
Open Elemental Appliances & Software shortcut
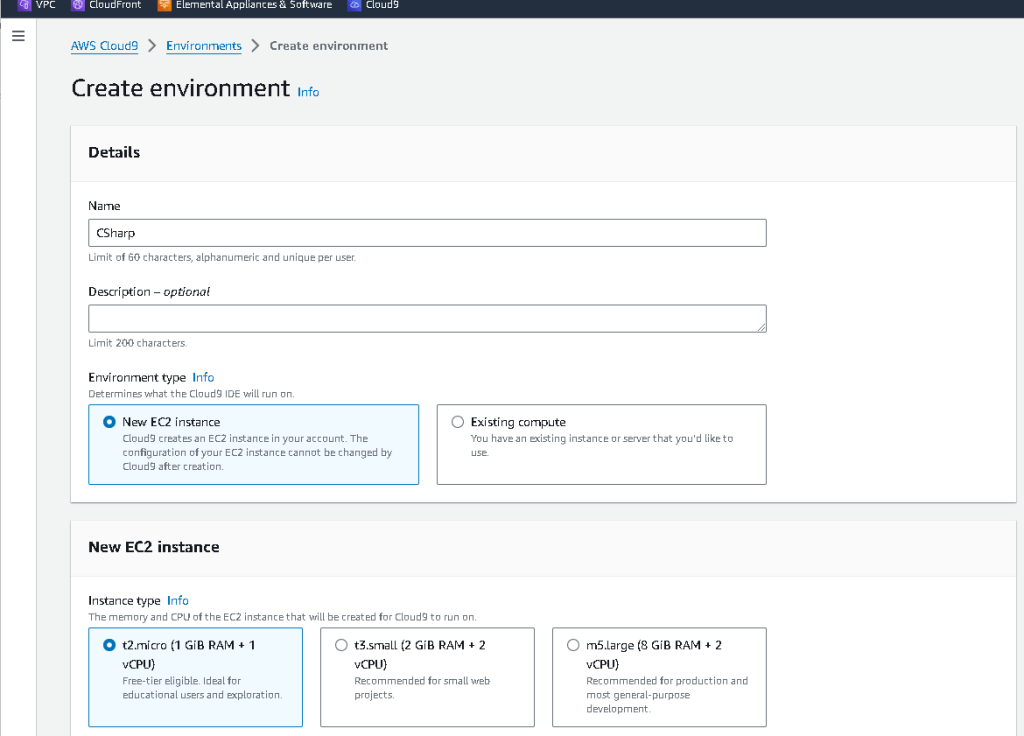coord(245,5)
